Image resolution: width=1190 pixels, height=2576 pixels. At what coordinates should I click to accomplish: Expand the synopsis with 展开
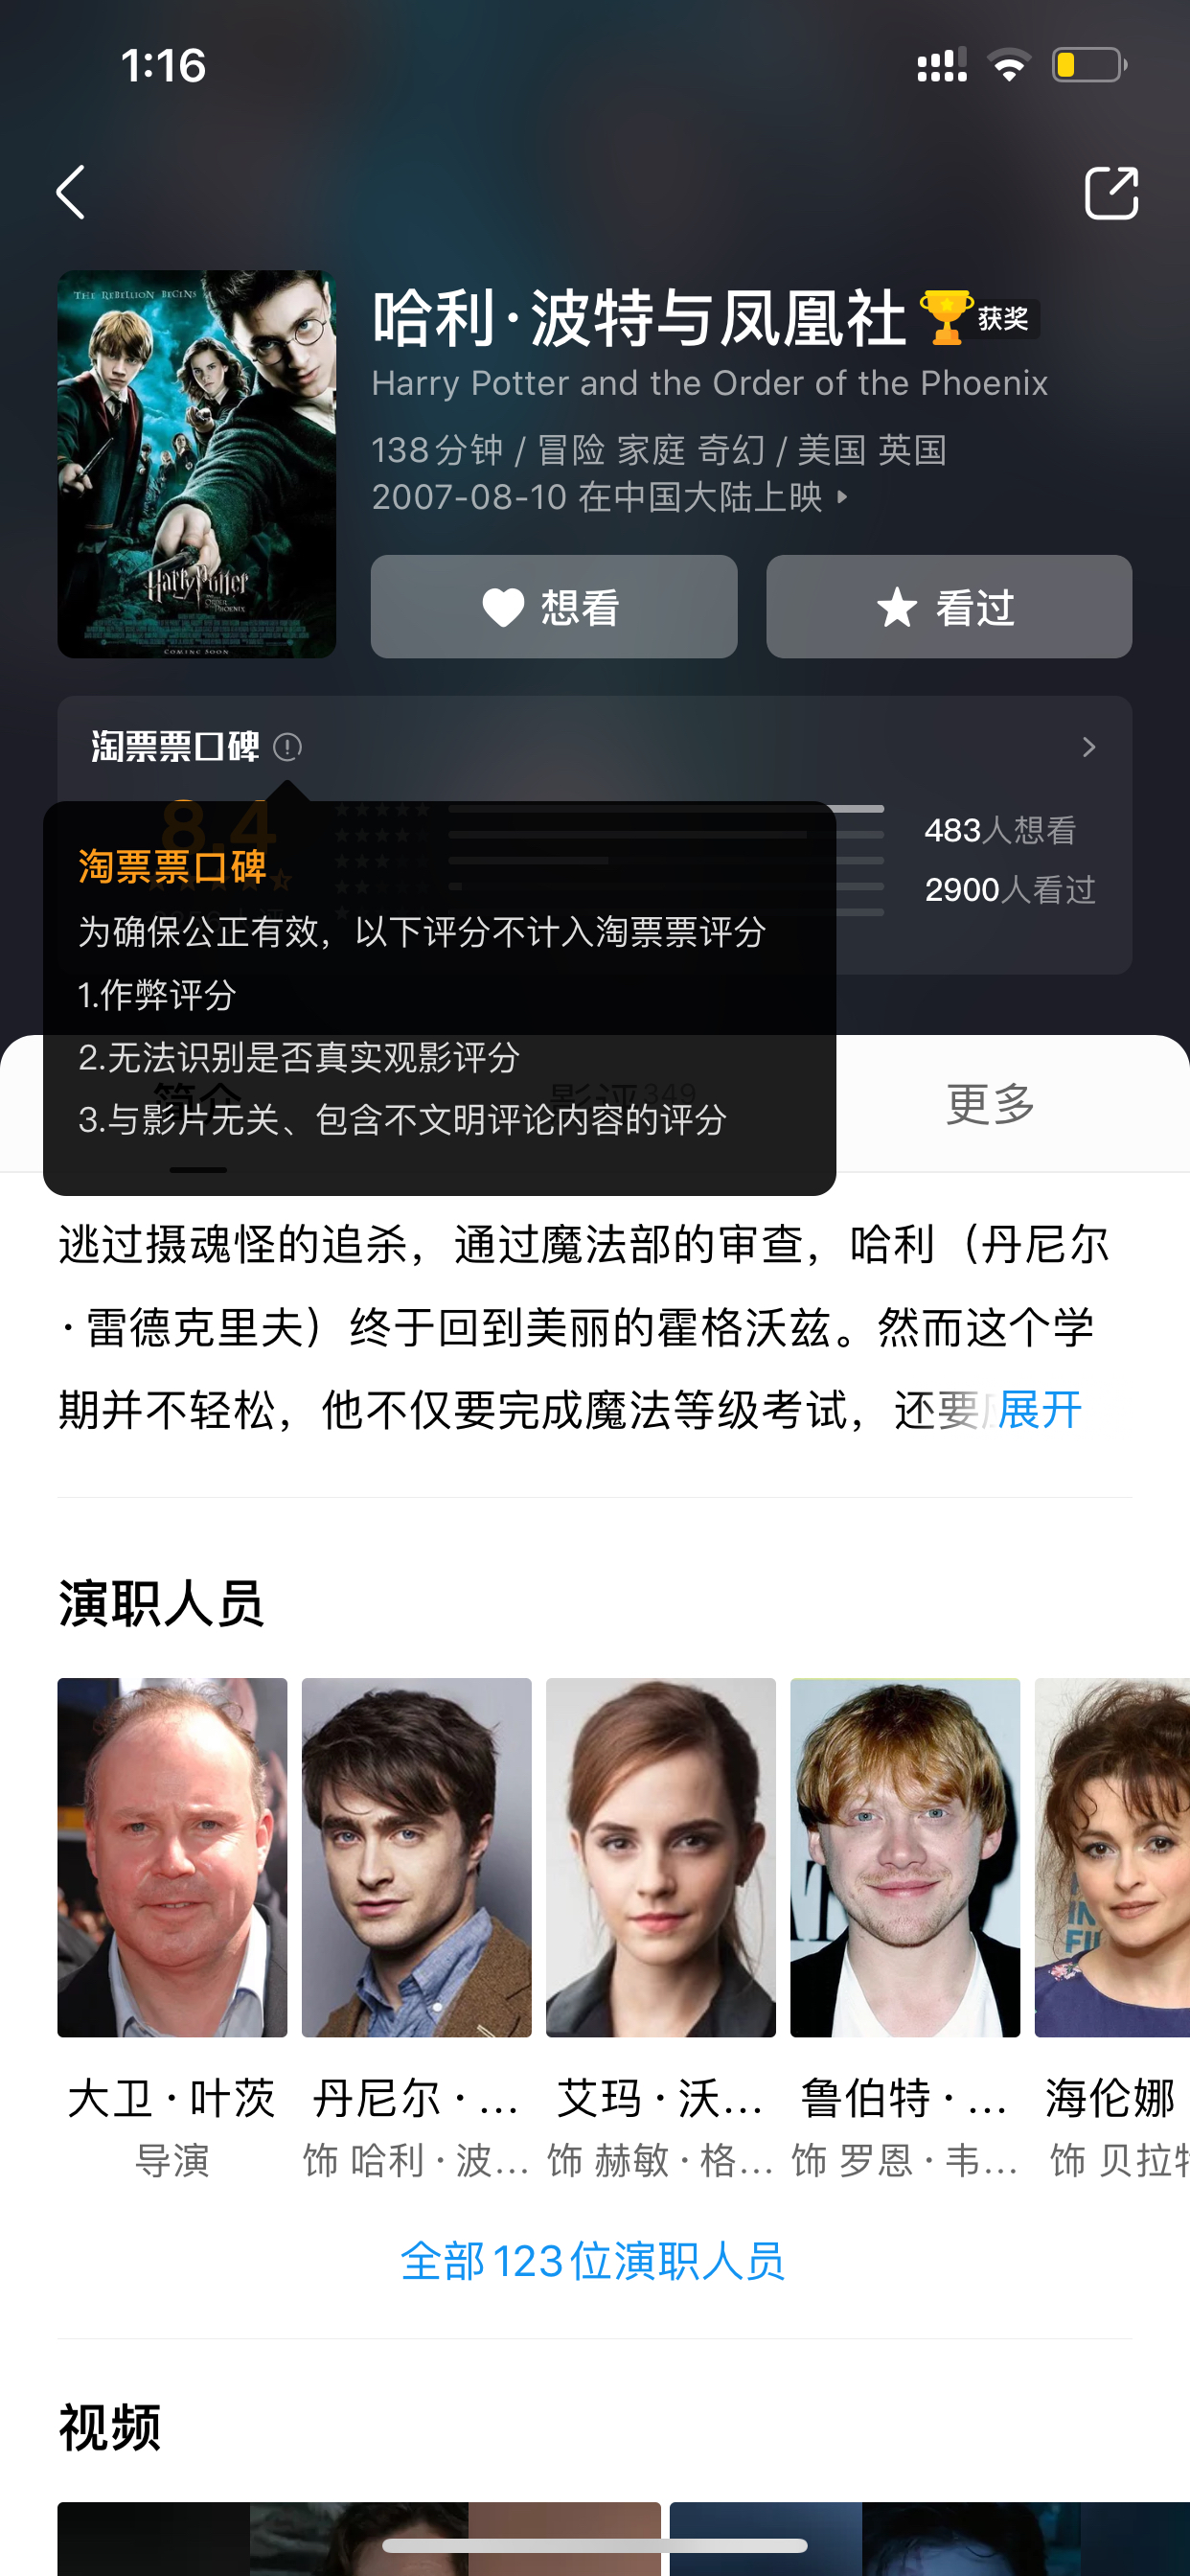(x=1040, y=1410)
